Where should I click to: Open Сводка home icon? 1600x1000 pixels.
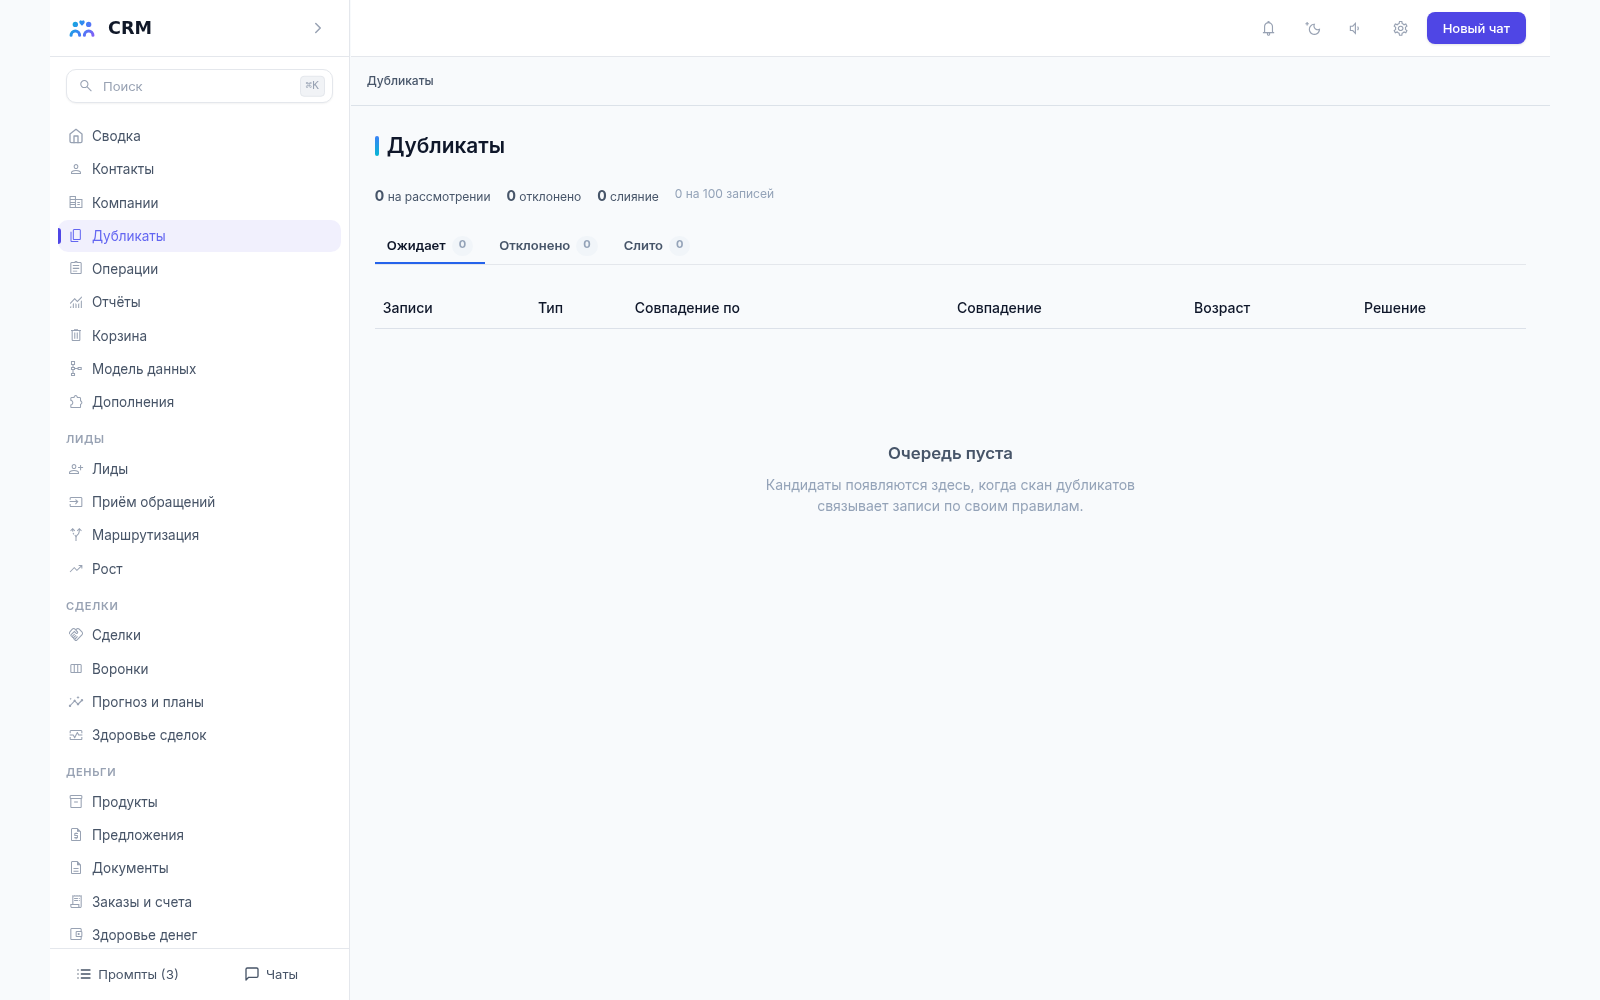[x=76, y=136]
